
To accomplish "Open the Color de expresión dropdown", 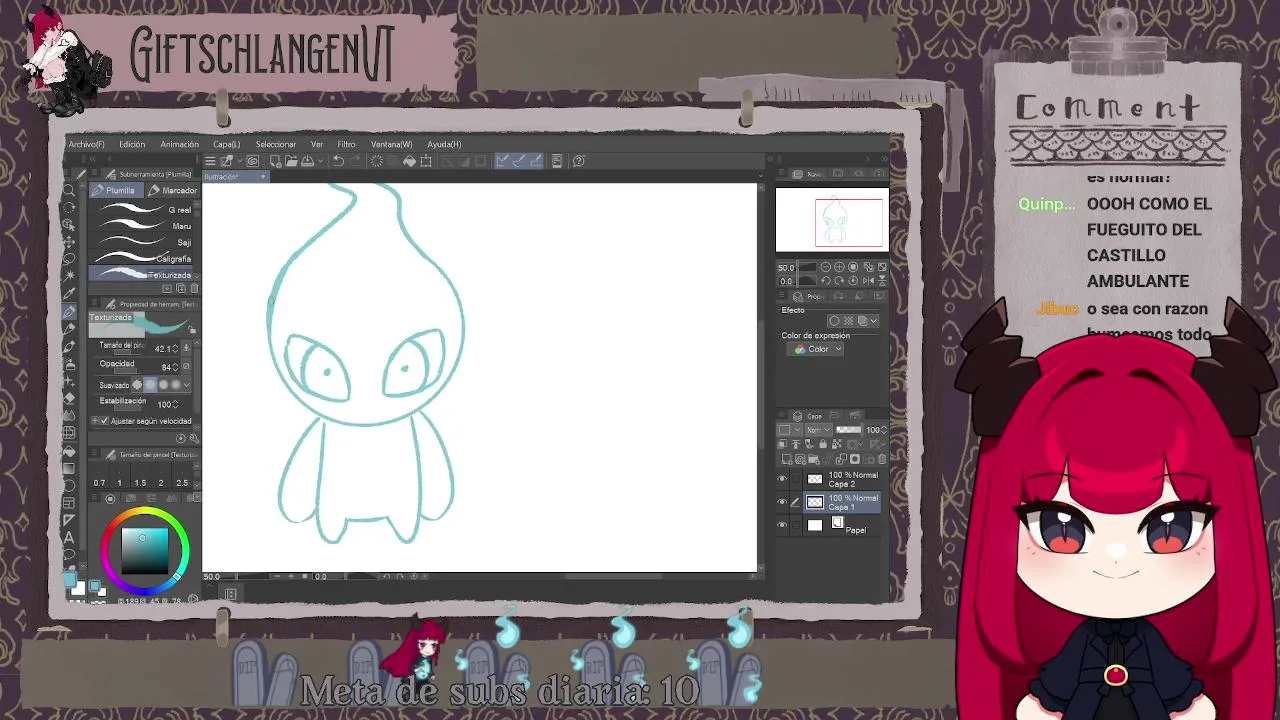I will [x=815, y=349].
